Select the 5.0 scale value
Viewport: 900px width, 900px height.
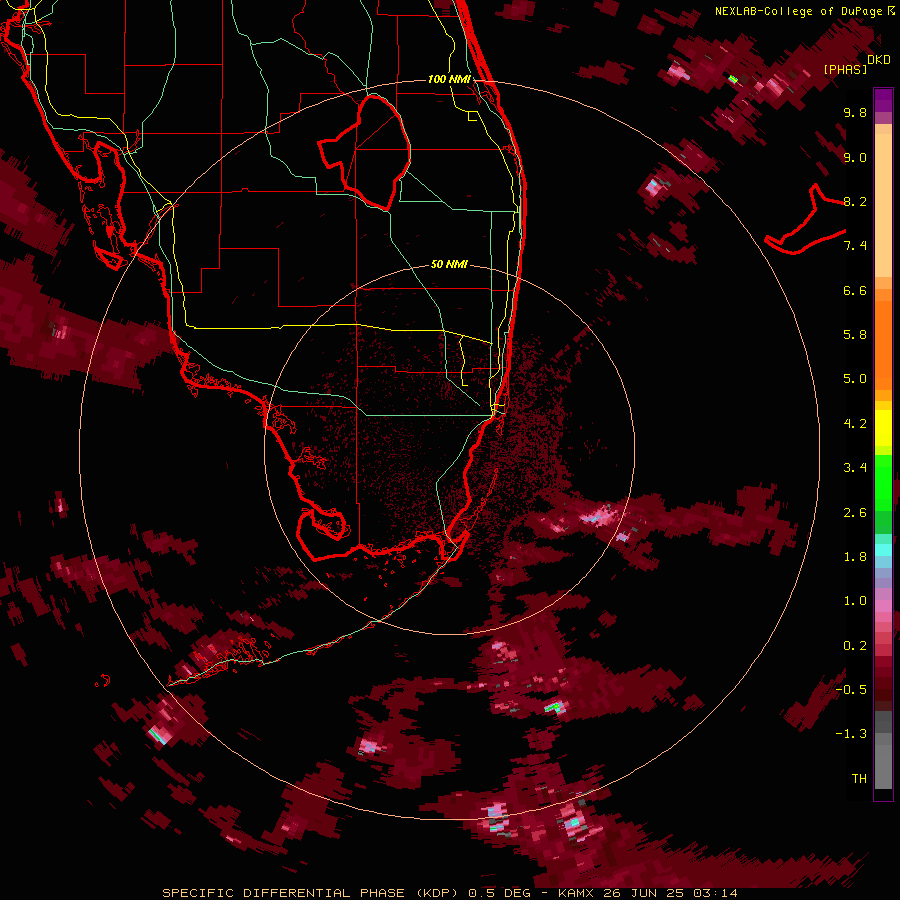pyautogui.click(x=855, y=379)
